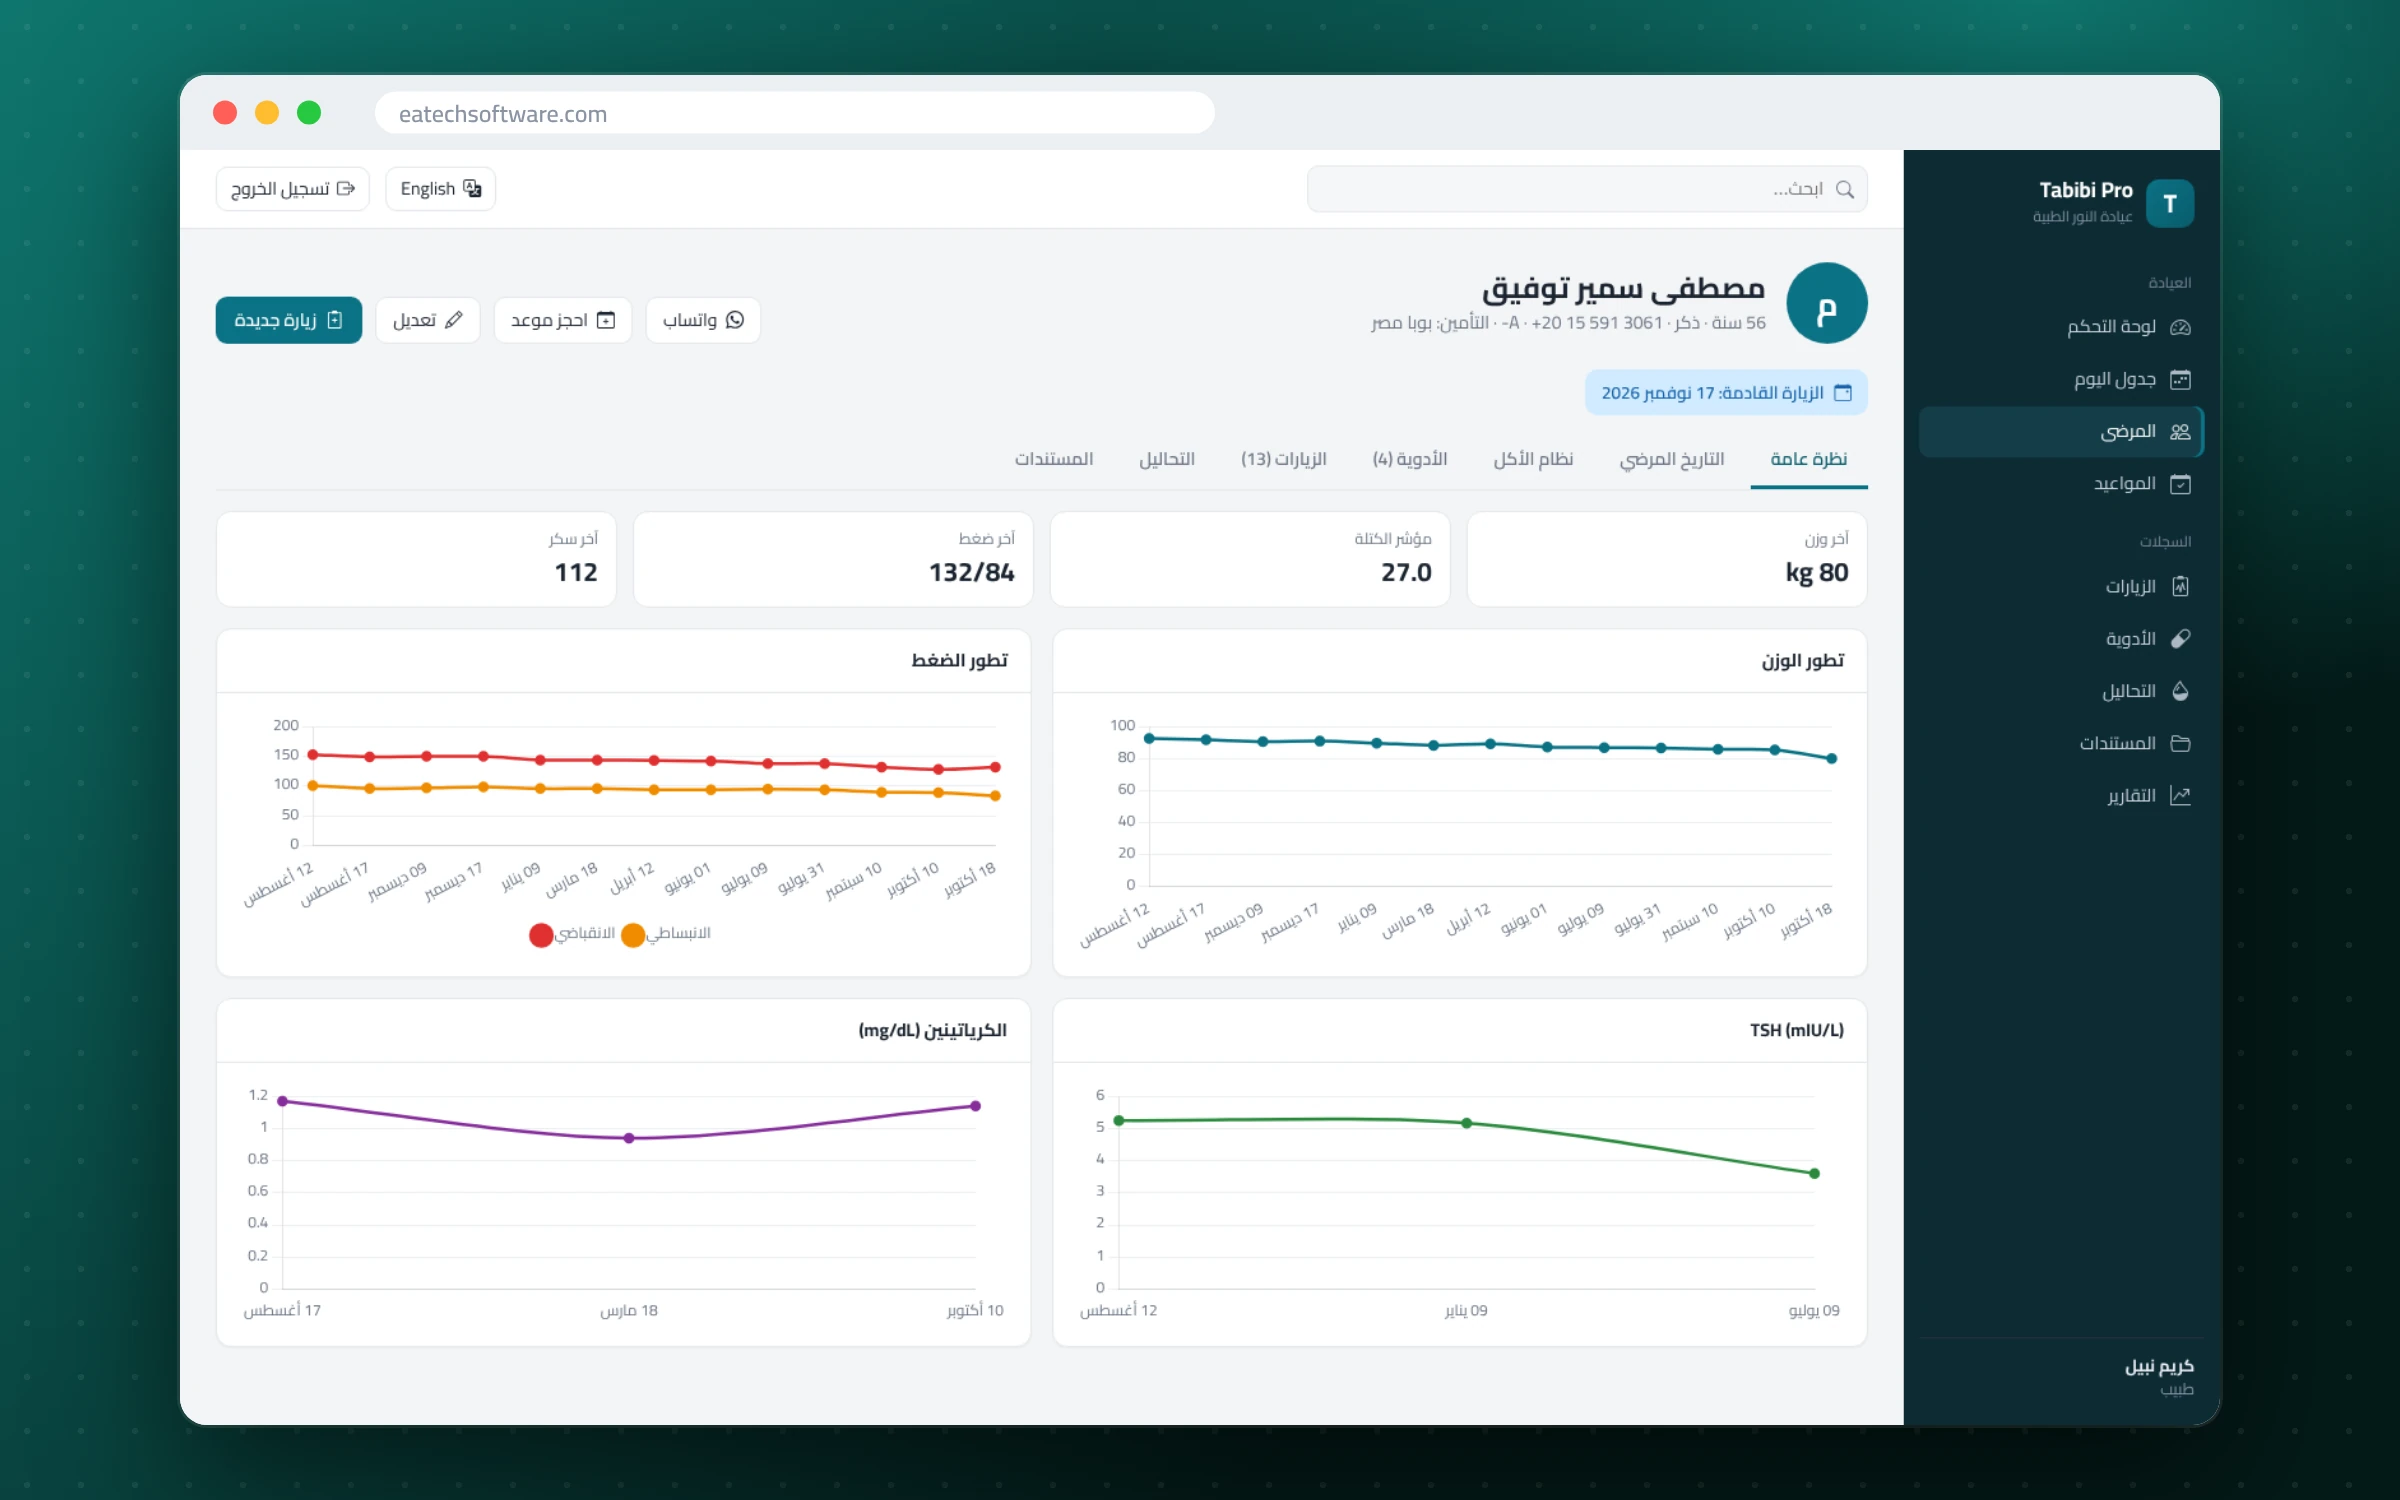Viewport: 2400px width, 1500px height.
Task: Click the lab tests droplet icon
Action: click(x=2180, y=691)
